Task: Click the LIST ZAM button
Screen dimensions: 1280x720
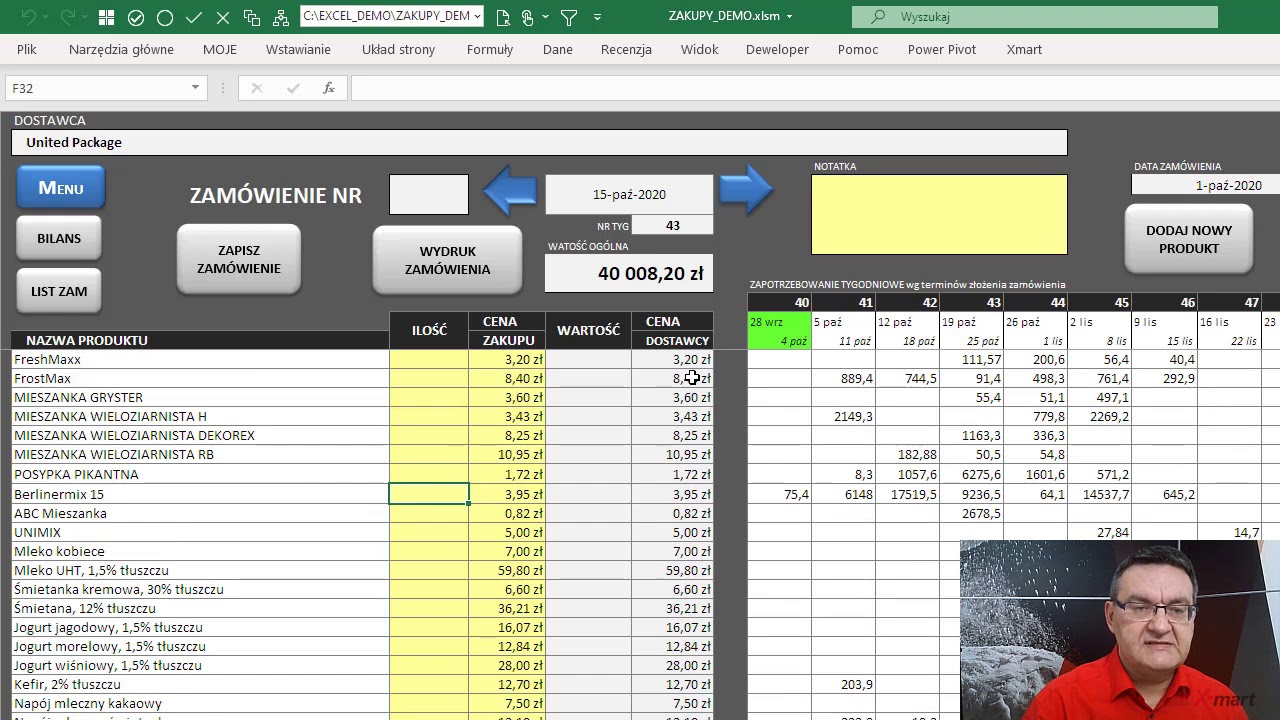Action: click(x=59, y=291)
